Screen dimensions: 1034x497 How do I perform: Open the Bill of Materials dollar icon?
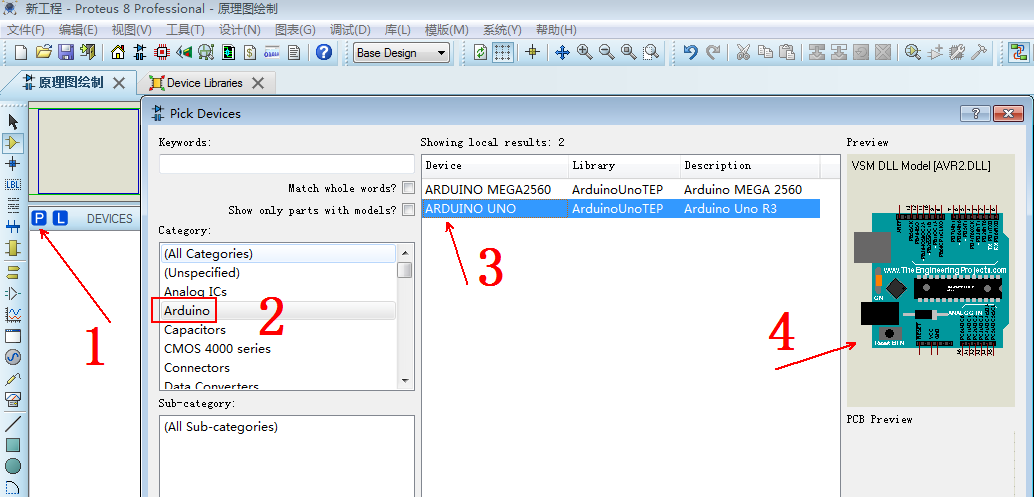249,52
